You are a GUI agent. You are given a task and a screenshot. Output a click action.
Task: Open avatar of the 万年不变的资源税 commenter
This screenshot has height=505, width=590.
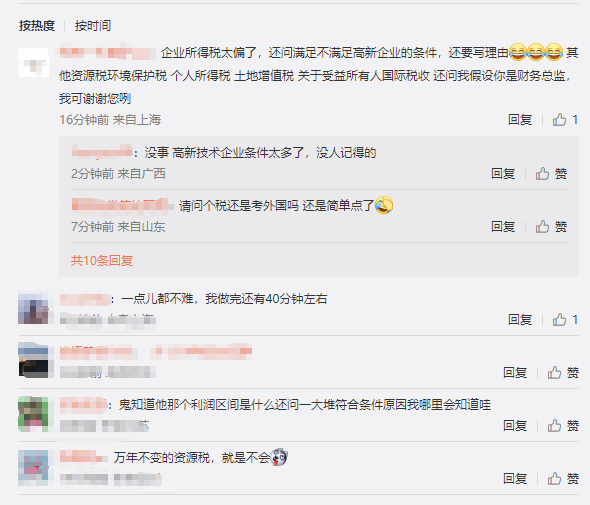[x=33, y=467]
